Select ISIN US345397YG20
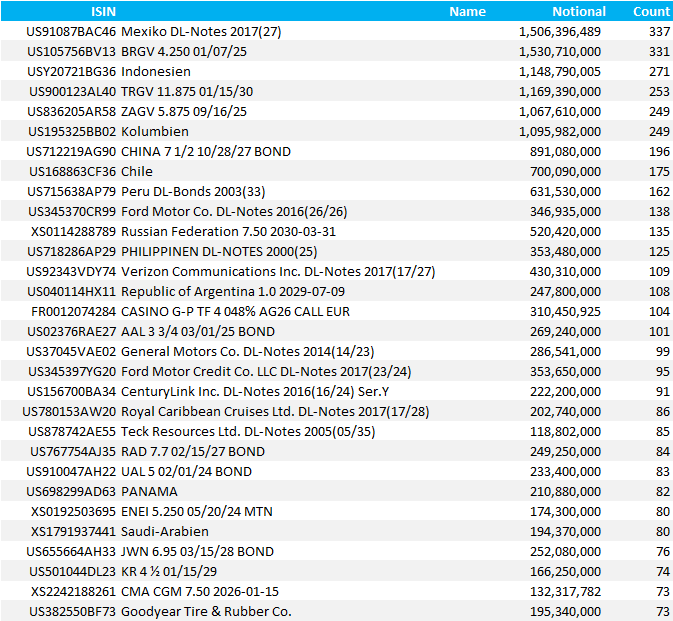The height and width of the screenshot is (621, 673). (x=72, y=372)
